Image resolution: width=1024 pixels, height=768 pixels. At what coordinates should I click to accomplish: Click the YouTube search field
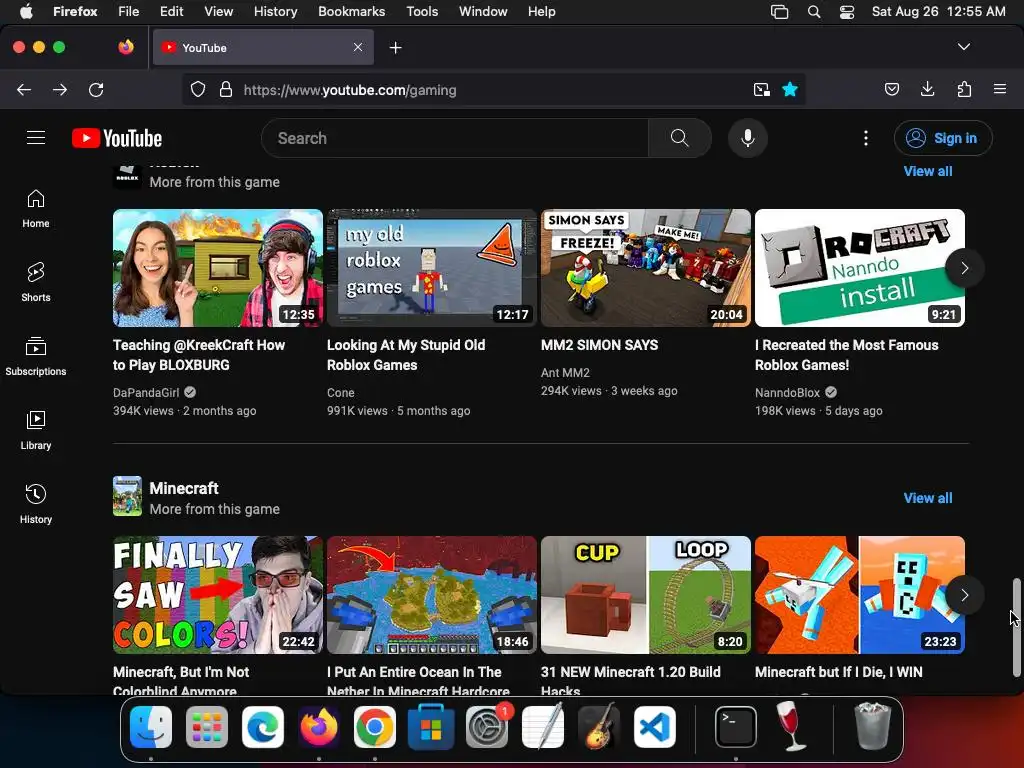(x=455, y=138)
